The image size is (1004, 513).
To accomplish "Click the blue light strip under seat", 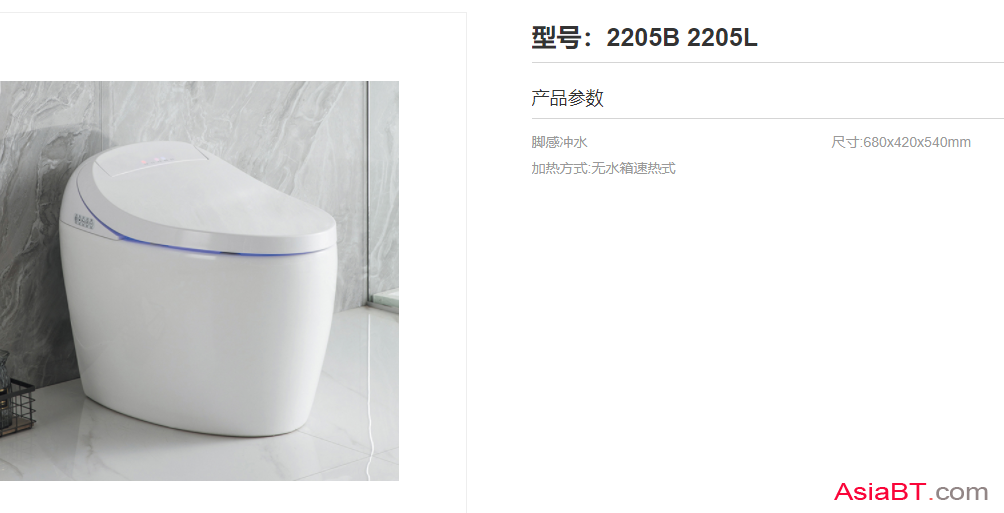I will (211, 247).
